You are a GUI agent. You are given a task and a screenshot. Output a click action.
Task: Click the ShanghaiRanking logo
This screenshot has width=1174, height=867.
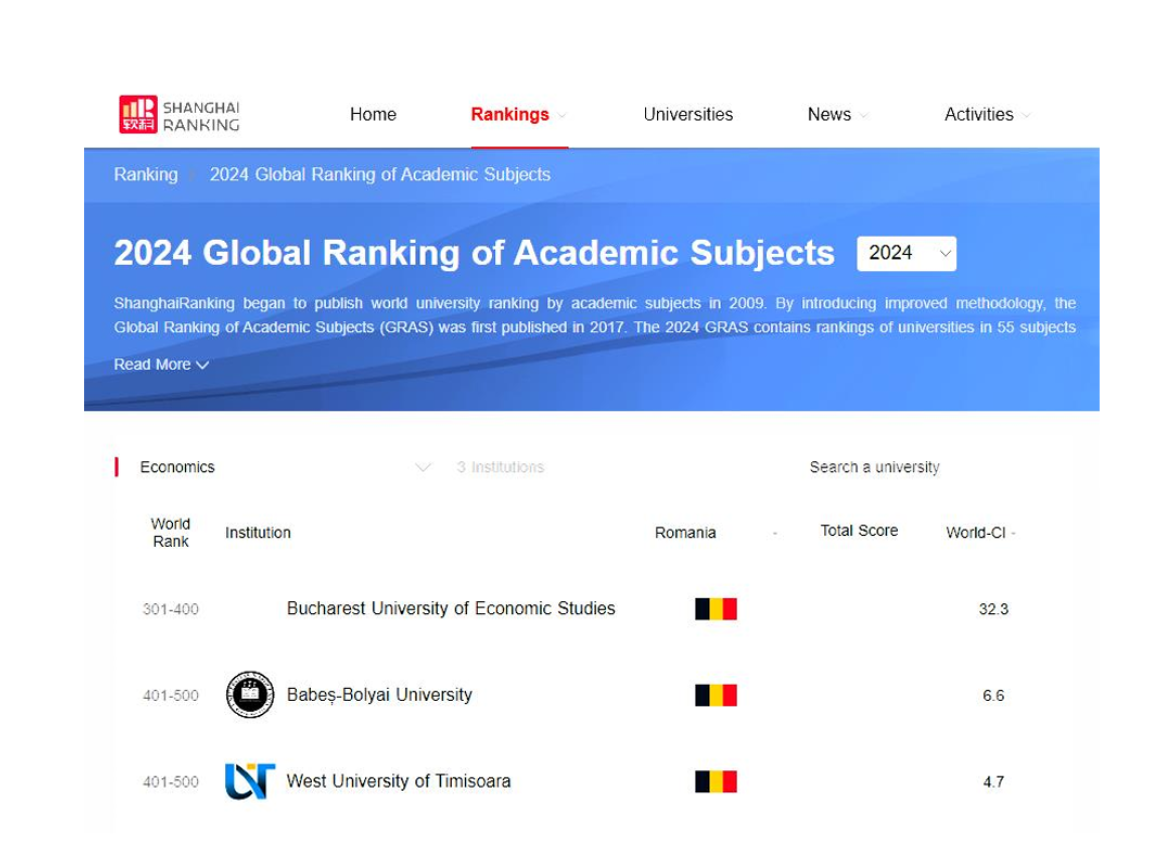pos(180,115)
